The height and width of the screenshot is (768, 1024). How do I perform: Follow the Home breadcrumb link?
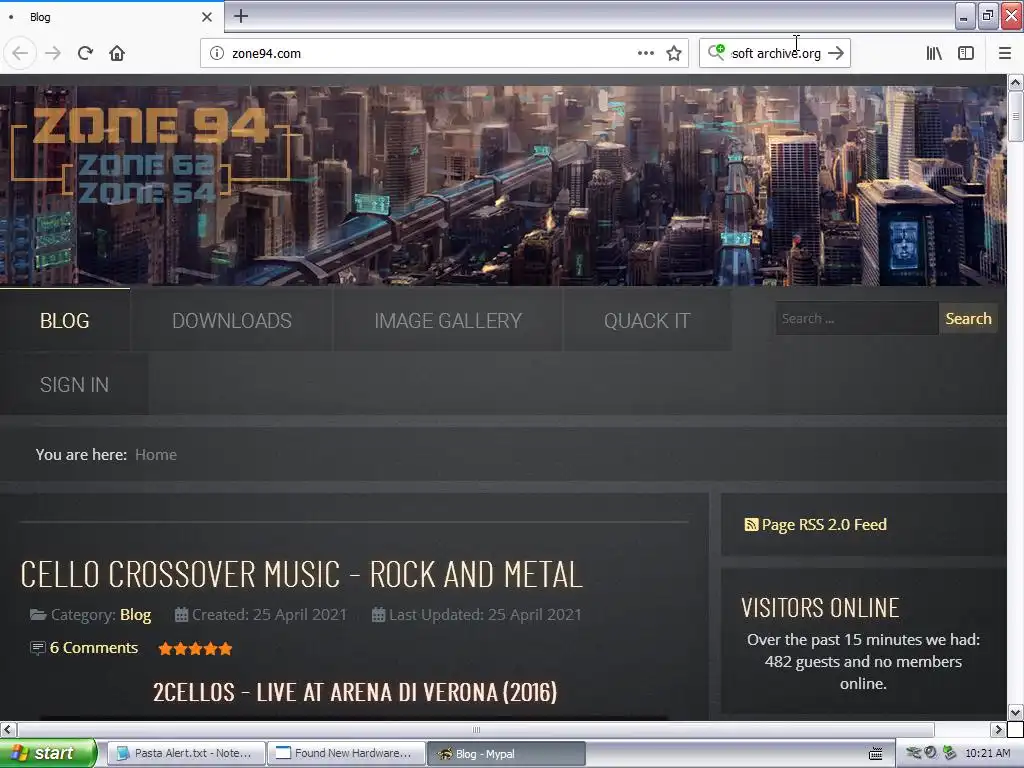tap(155, 455)
